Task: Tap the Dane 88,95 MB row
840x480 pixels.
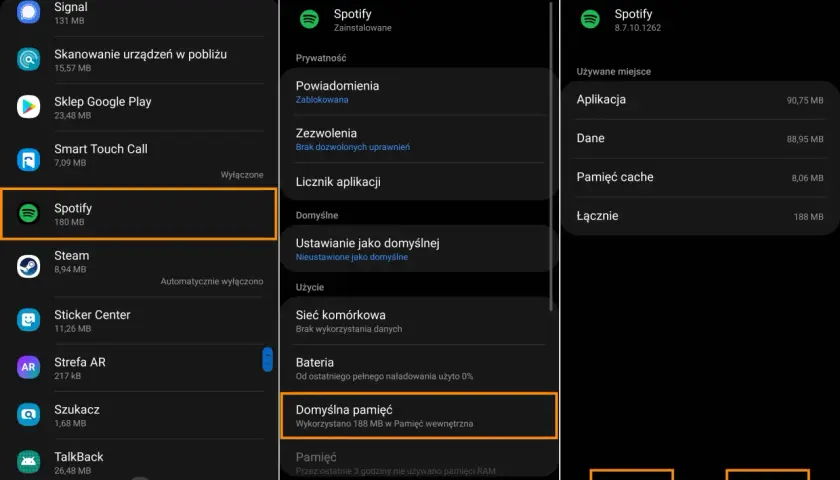Action: coord(700,138)
